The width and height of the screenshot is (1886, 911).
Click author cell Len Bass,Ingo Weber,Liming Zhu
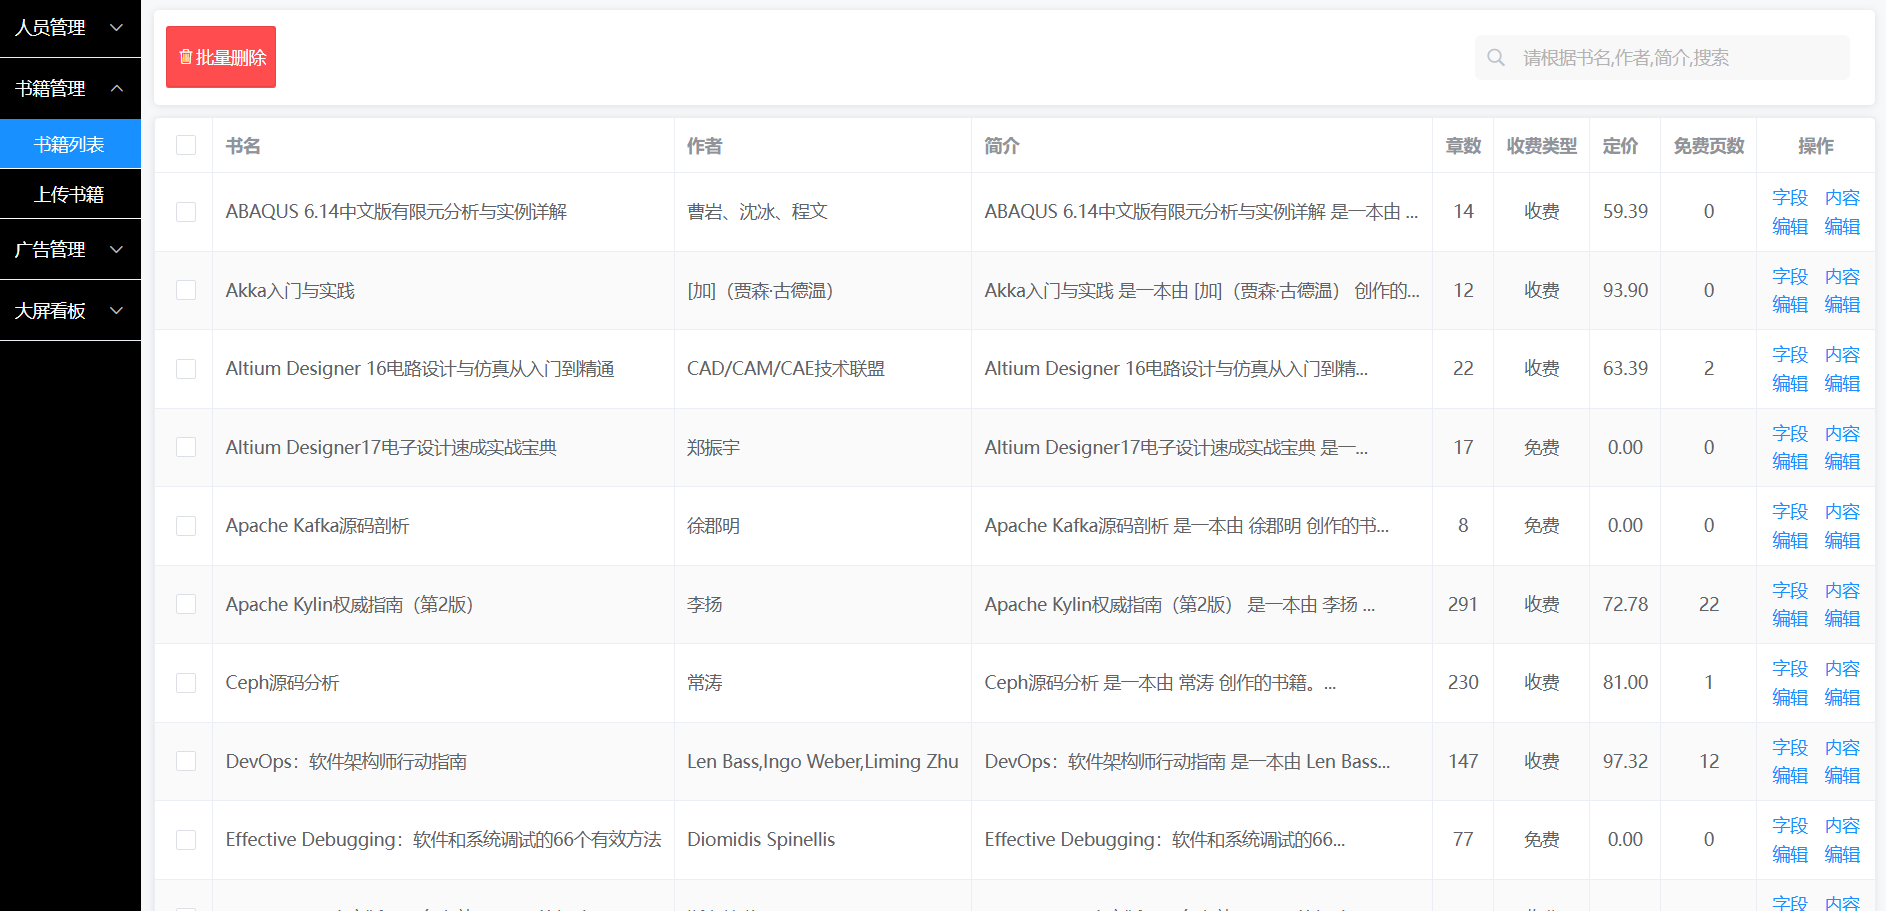coord(823,761)
